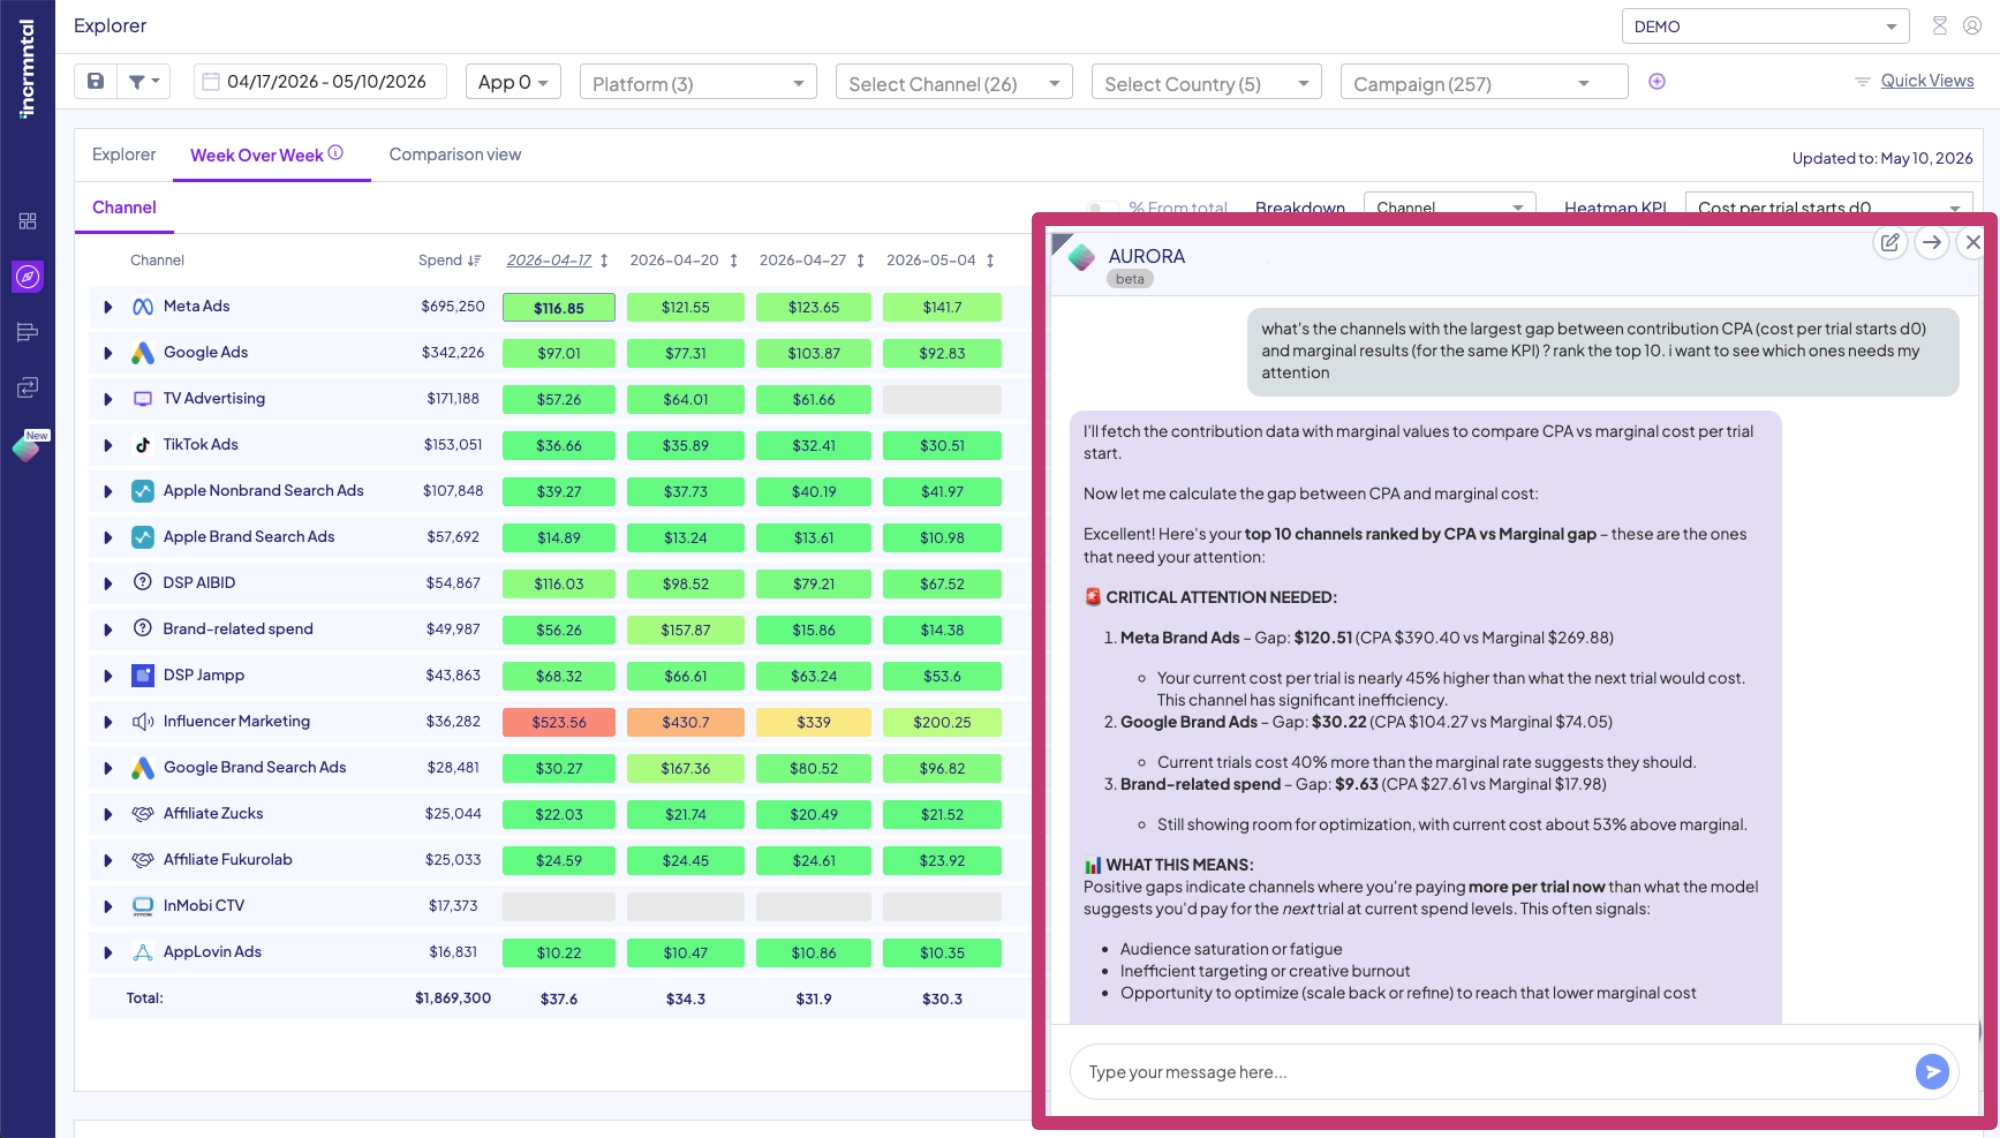Screen dimensions: 2000x1138
Task: Open the filter funnel menu
Action: click(143, 82)
